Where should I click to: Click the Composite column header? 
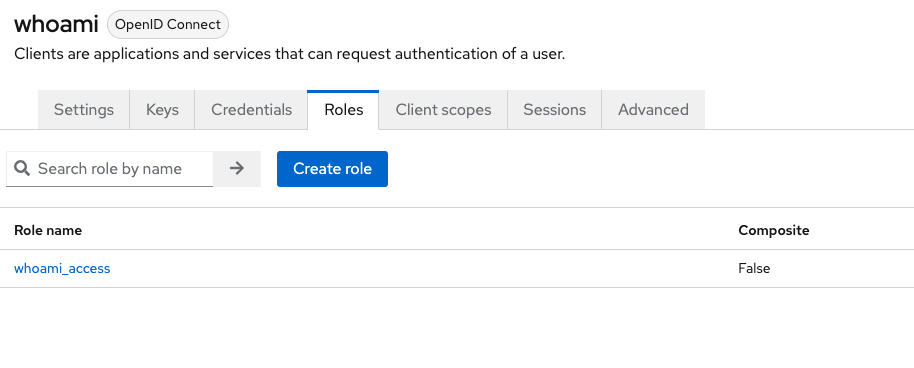(x=774, y=230)
